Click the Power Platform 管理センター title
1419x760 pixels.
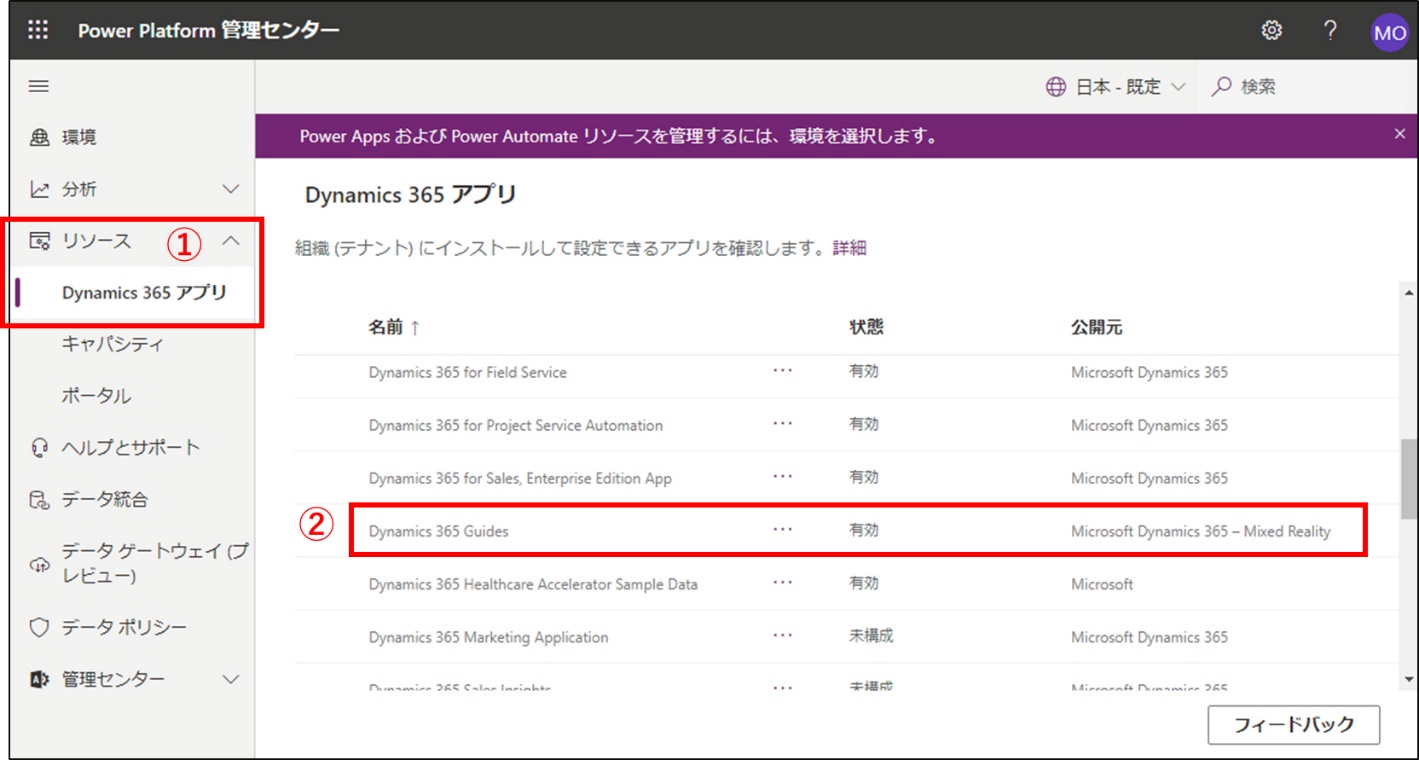(209, 31)
